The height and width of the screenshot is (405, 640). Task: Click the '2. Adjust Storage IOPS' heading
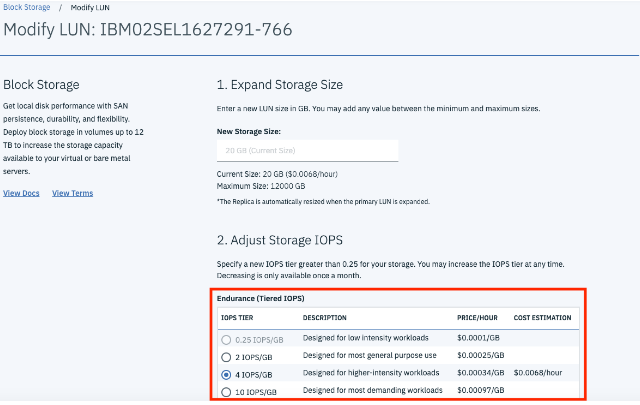click(x=280, y=240)
